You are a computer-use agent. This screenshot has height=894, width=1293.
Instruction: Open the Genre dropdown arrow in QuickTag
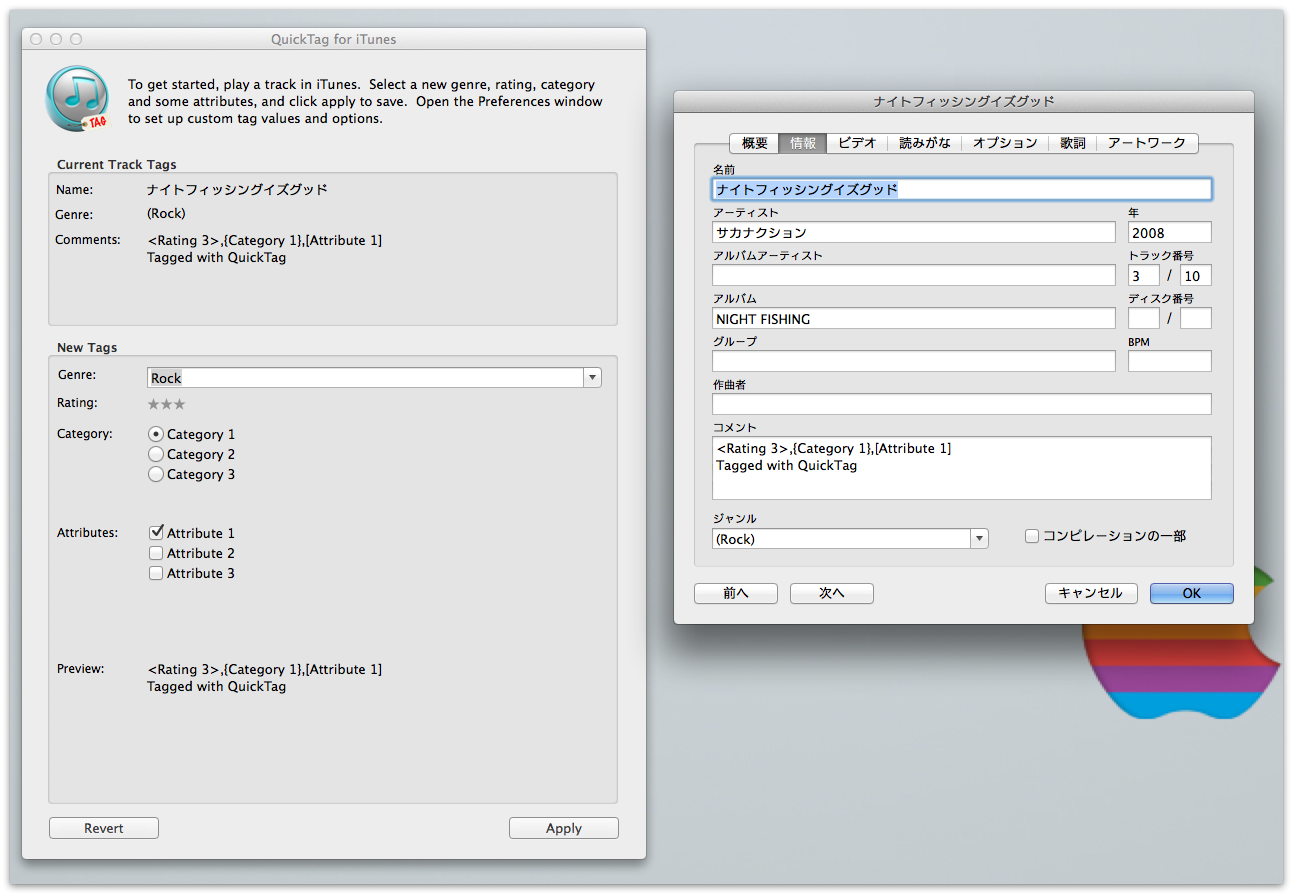(593, 378)
